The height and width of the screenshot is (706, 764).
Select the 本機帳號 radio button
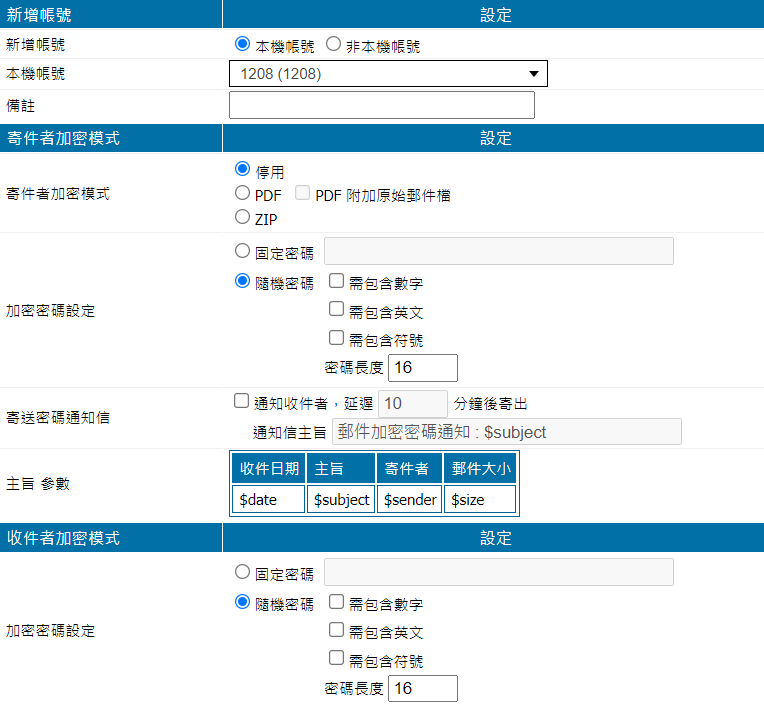point(241,45)
